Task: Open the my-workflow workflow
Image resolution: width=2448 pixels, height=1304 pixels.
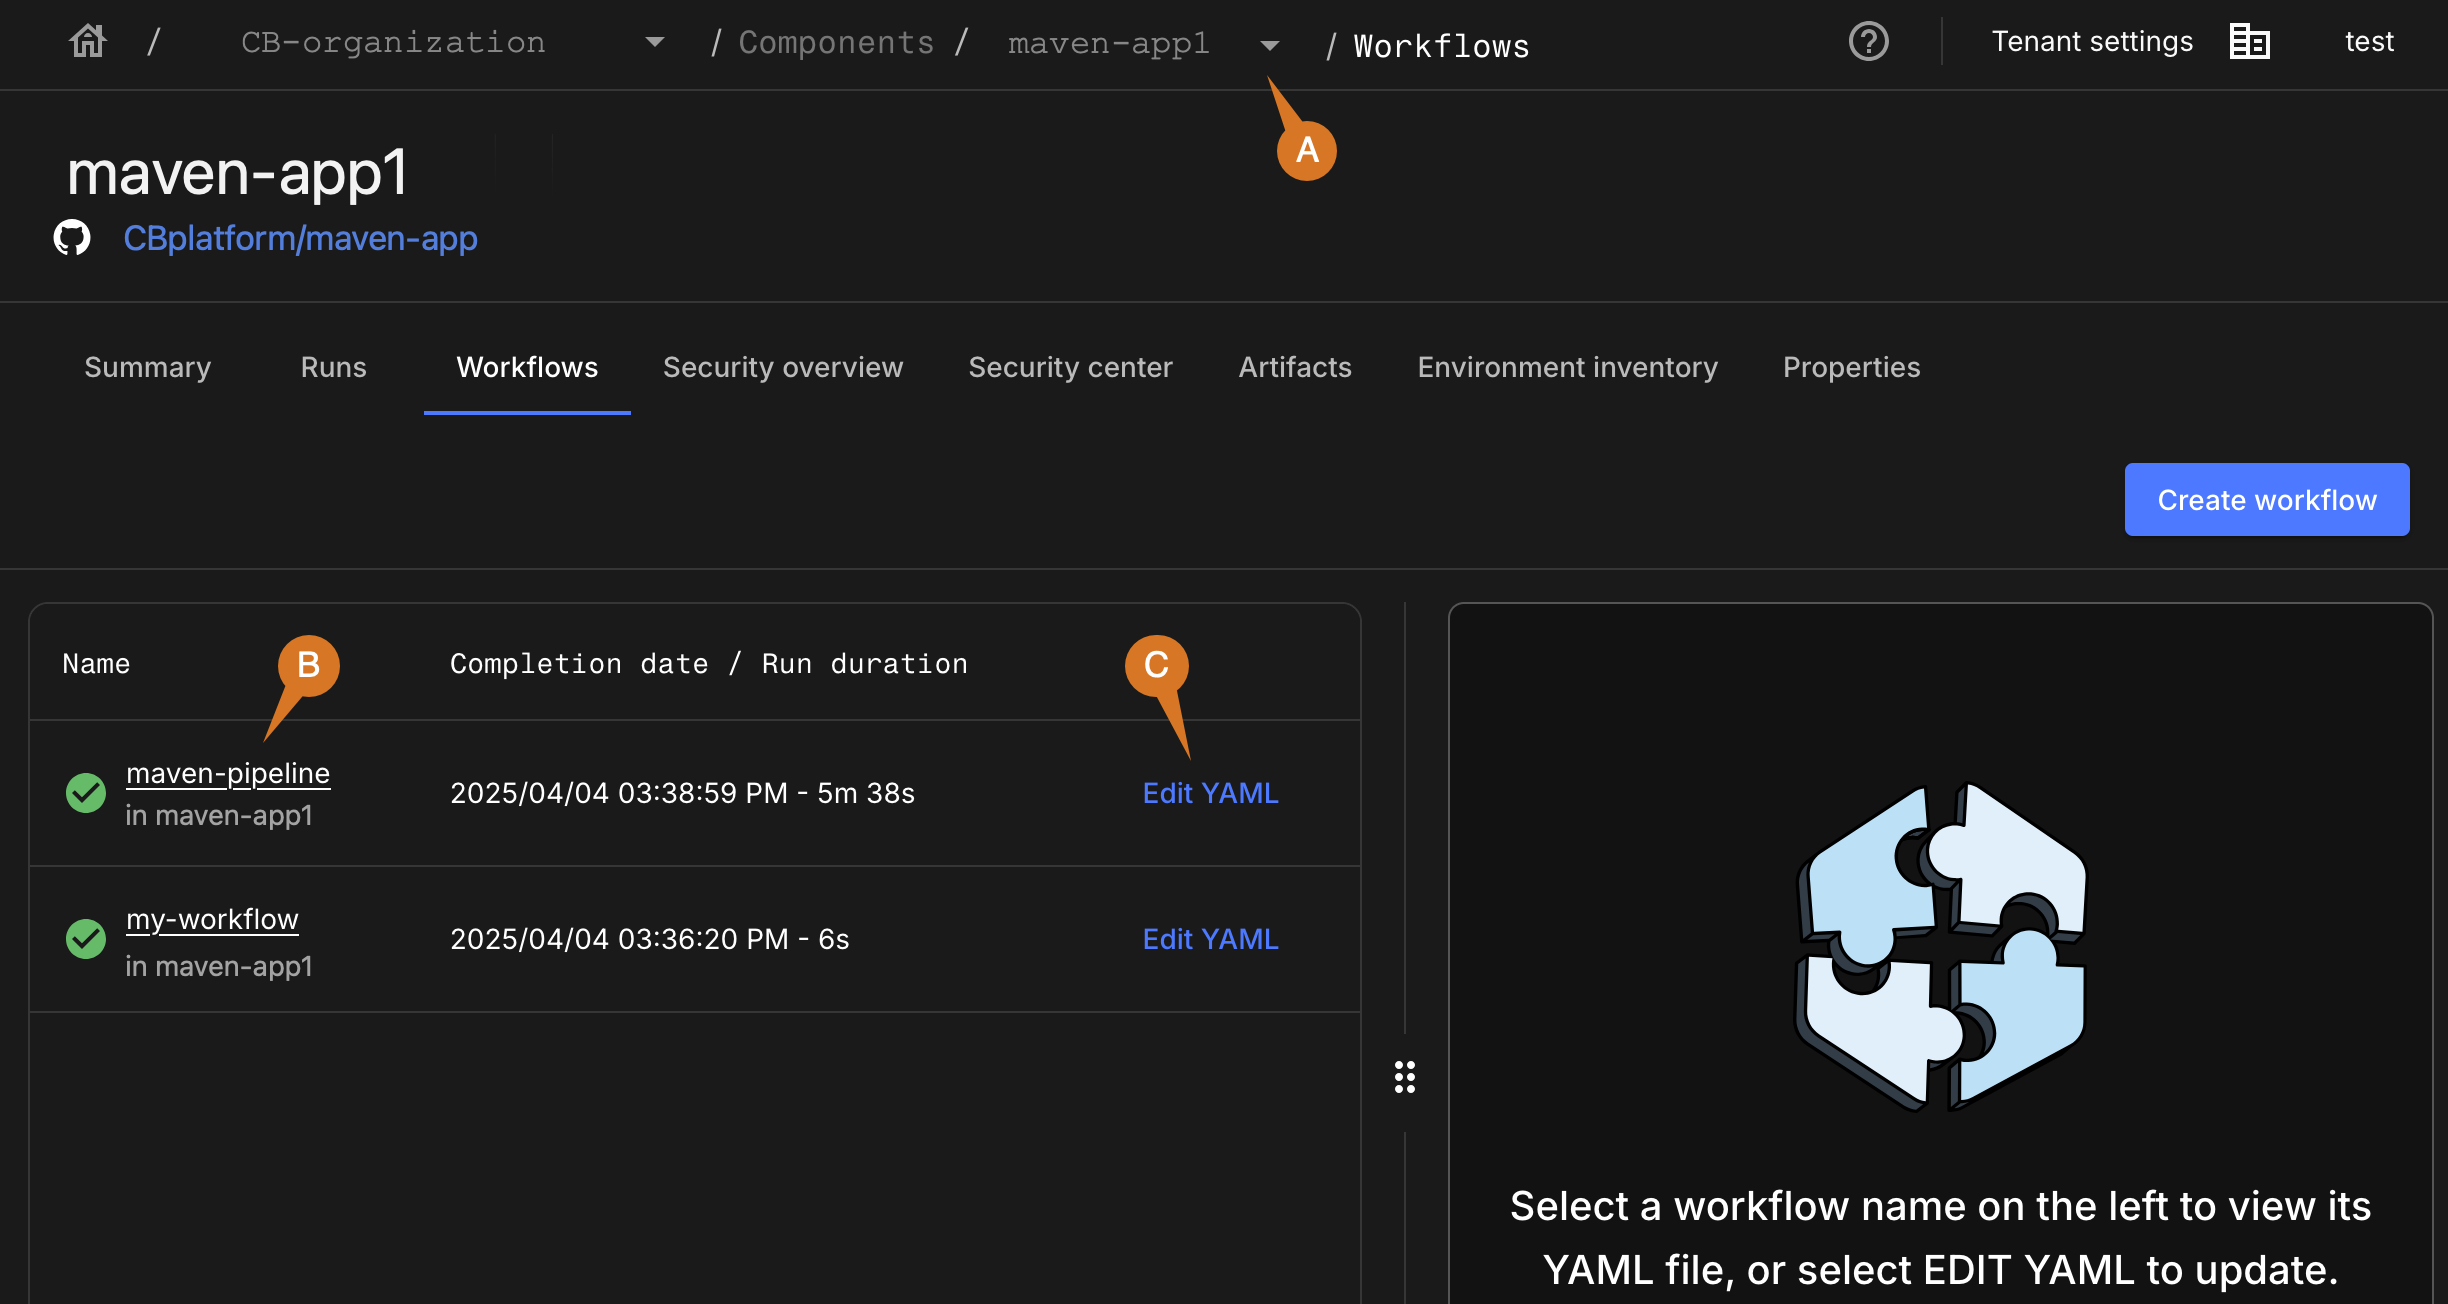Action: click(x=211, y=918)
